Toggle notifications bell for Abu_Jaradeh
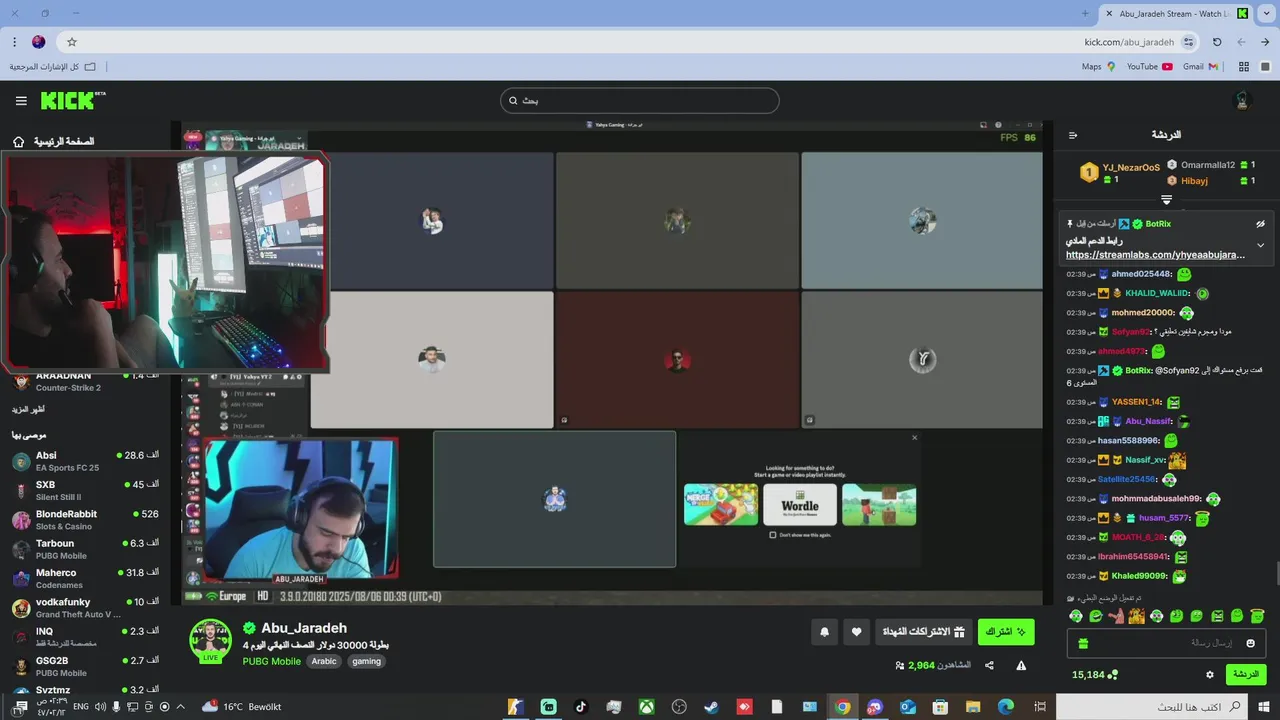 click(x=824, y=632)
